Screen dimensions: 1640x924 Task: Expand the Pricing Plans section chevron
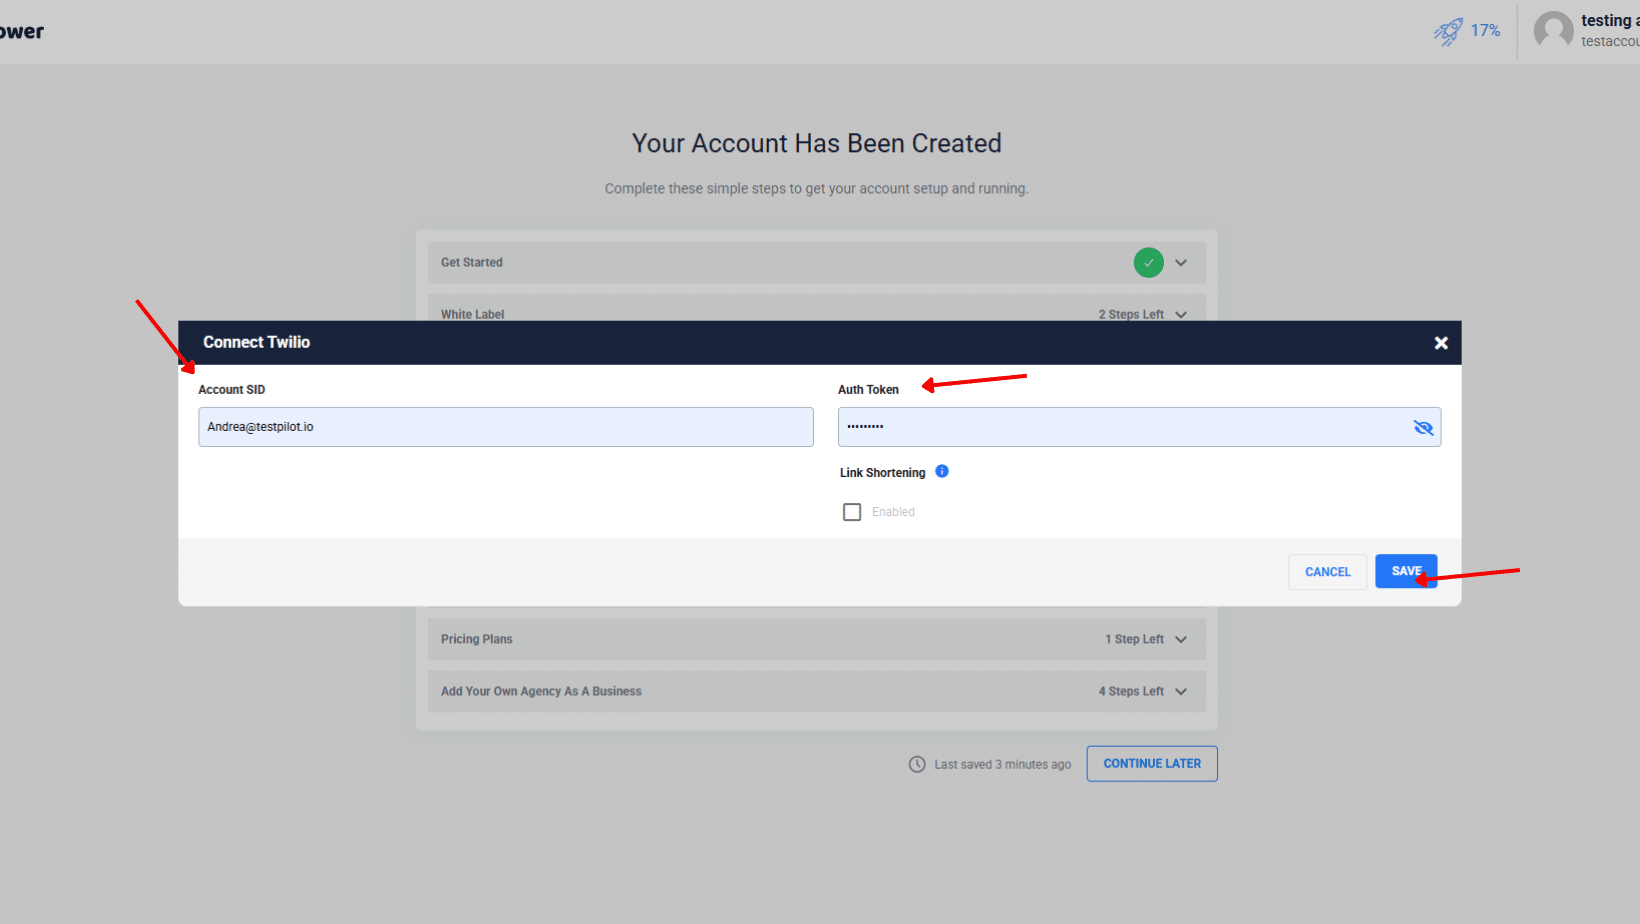point(1181,640)
